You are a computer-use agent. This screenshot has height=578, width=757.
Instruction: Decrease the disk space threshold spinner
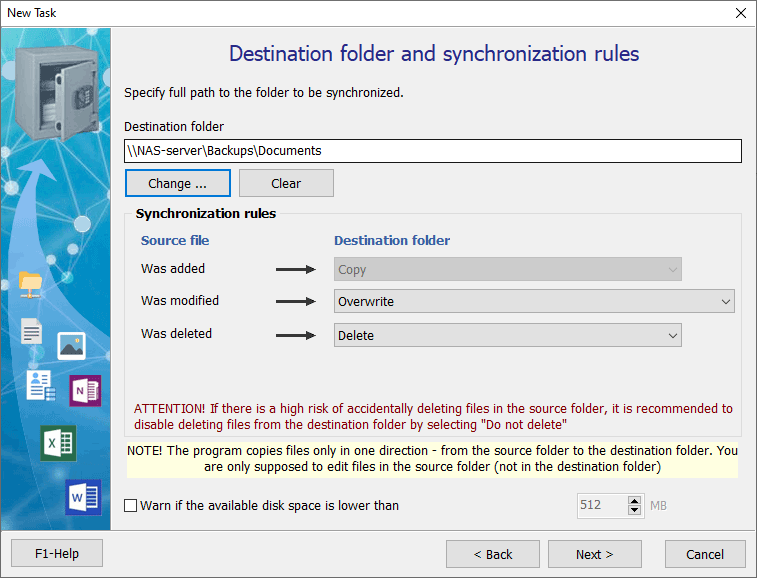(x=634, y=510)
